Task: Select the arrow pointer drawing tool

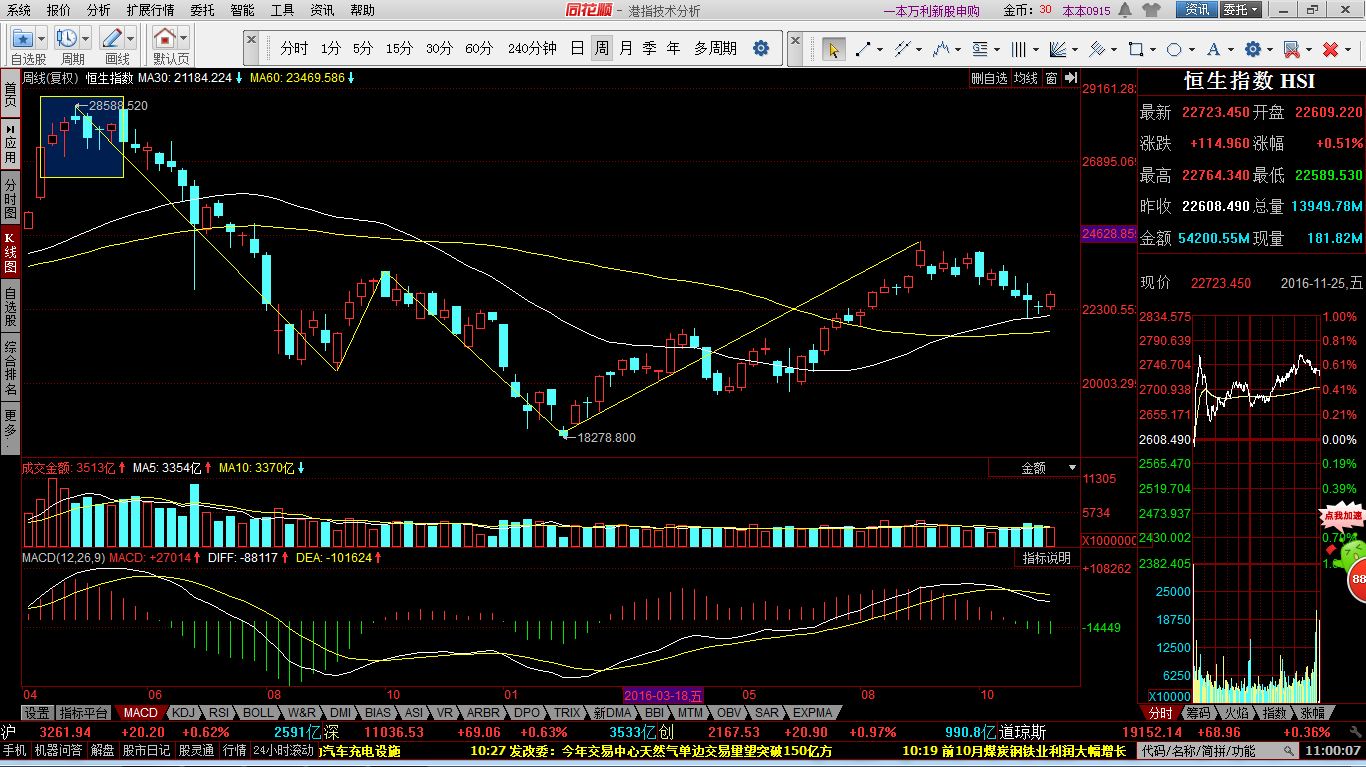Action: pos(832,49)
